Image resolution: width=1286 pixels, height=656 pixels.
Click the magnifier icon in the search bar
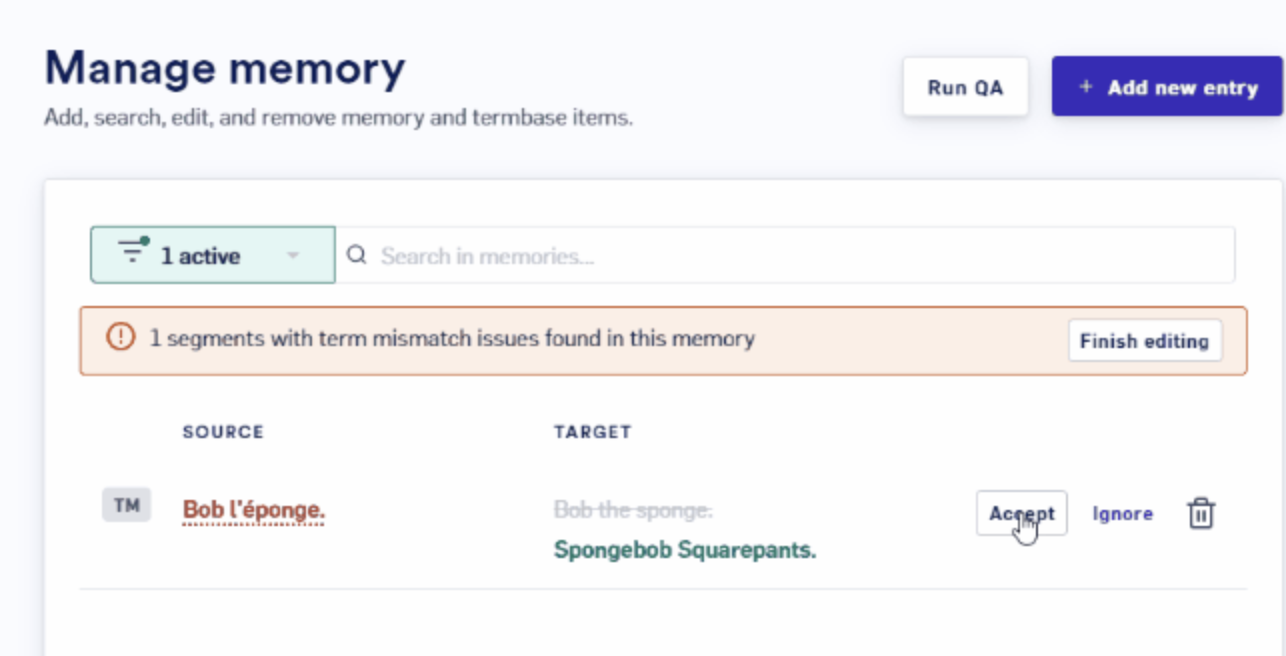[x=356, y=256]
